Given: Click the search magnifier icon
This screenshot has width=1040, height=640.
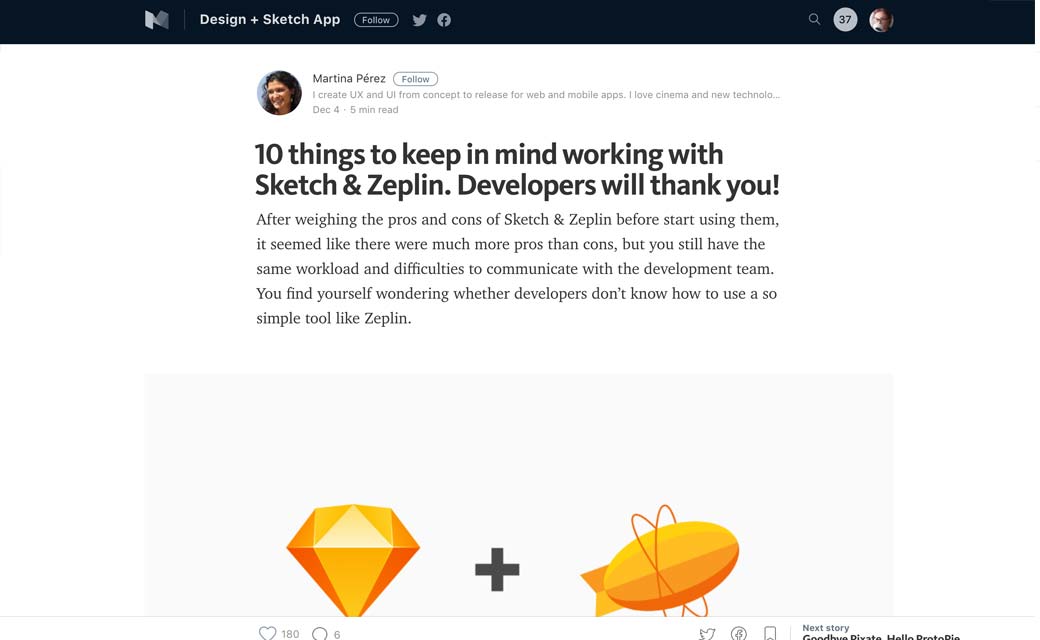Looking at the screenshot, I should pos(814,19).
